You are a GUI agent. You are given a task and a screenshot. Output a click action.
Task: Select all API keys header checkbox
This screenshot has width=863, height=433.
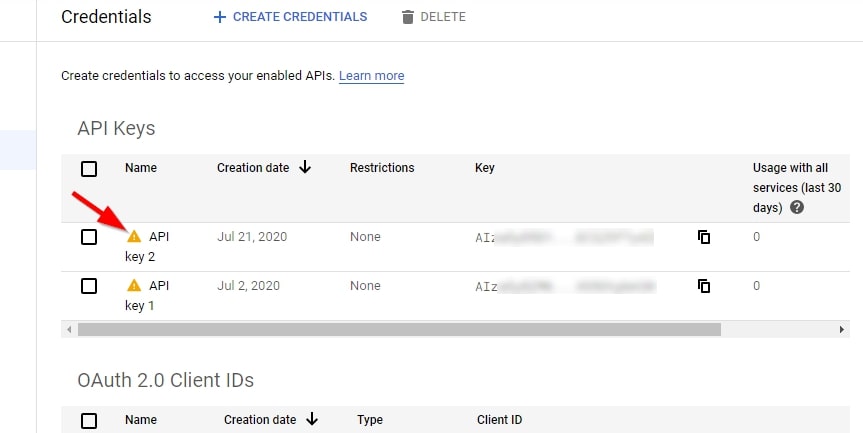pos(89,168)
